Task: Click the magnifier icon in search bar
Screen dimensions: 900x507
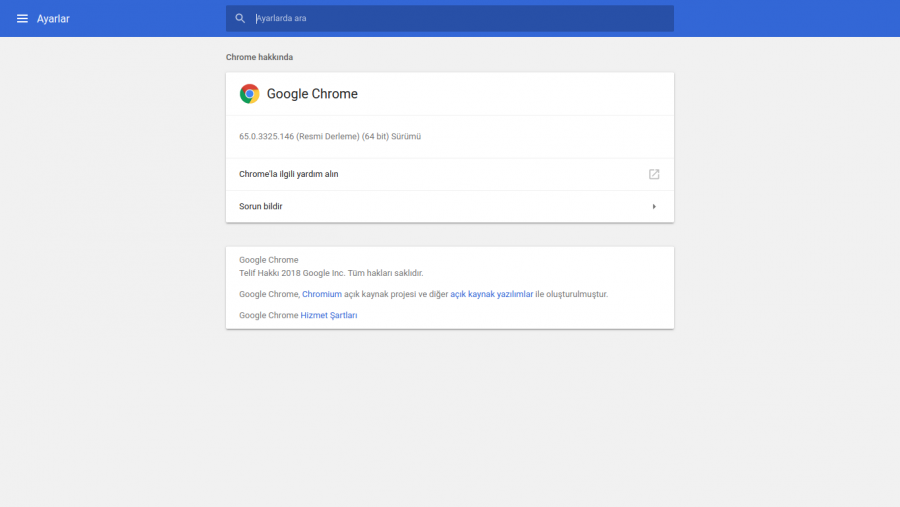Action: (240, 18)
